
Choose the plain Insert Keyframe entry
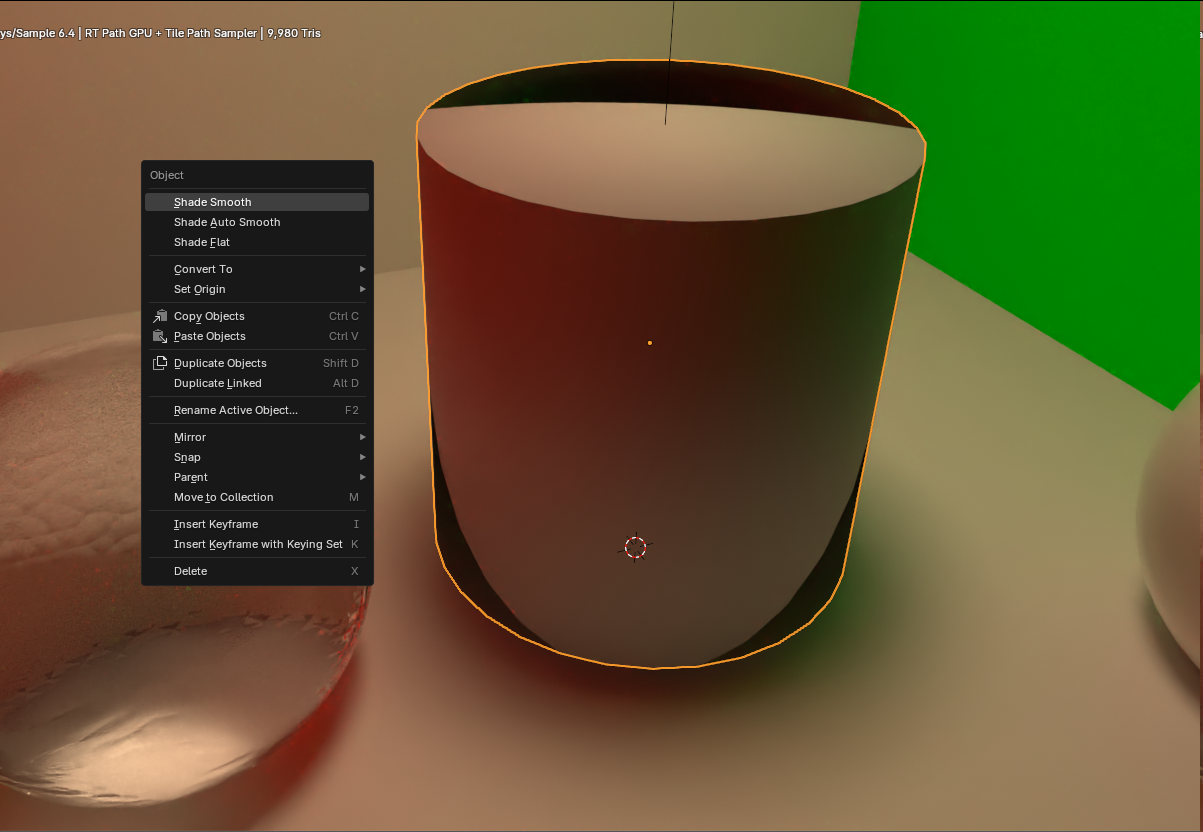point(216,524)
